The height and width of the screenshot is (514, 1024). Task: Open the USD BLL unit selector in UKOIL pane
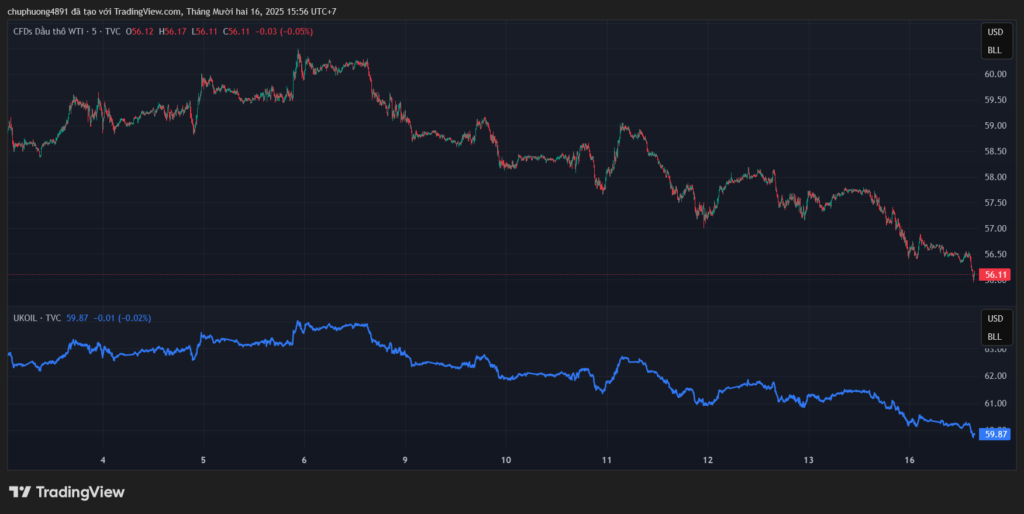pos(994,327)
